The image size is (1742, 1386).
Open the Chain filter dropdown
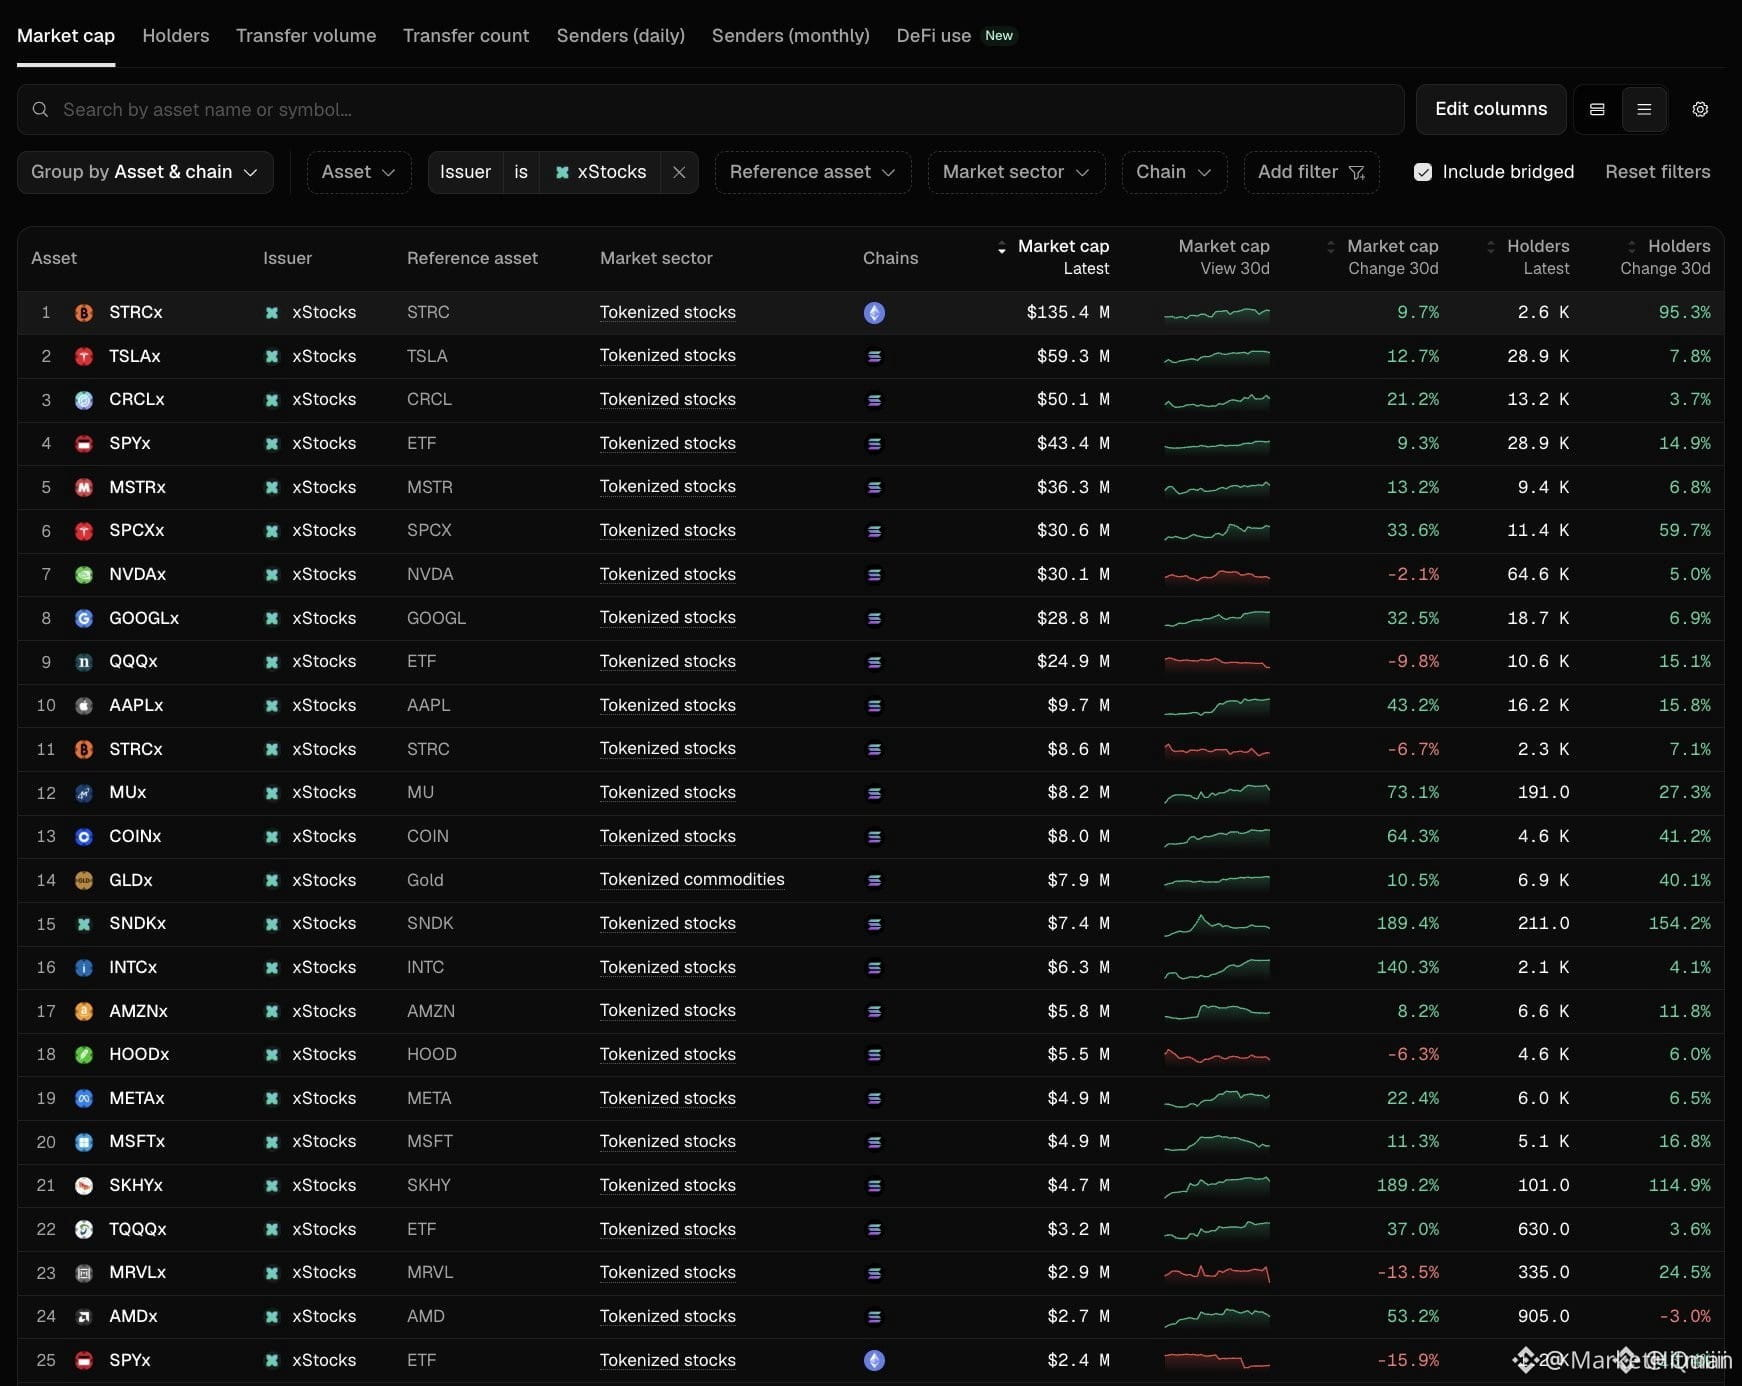pos(1174,172)
